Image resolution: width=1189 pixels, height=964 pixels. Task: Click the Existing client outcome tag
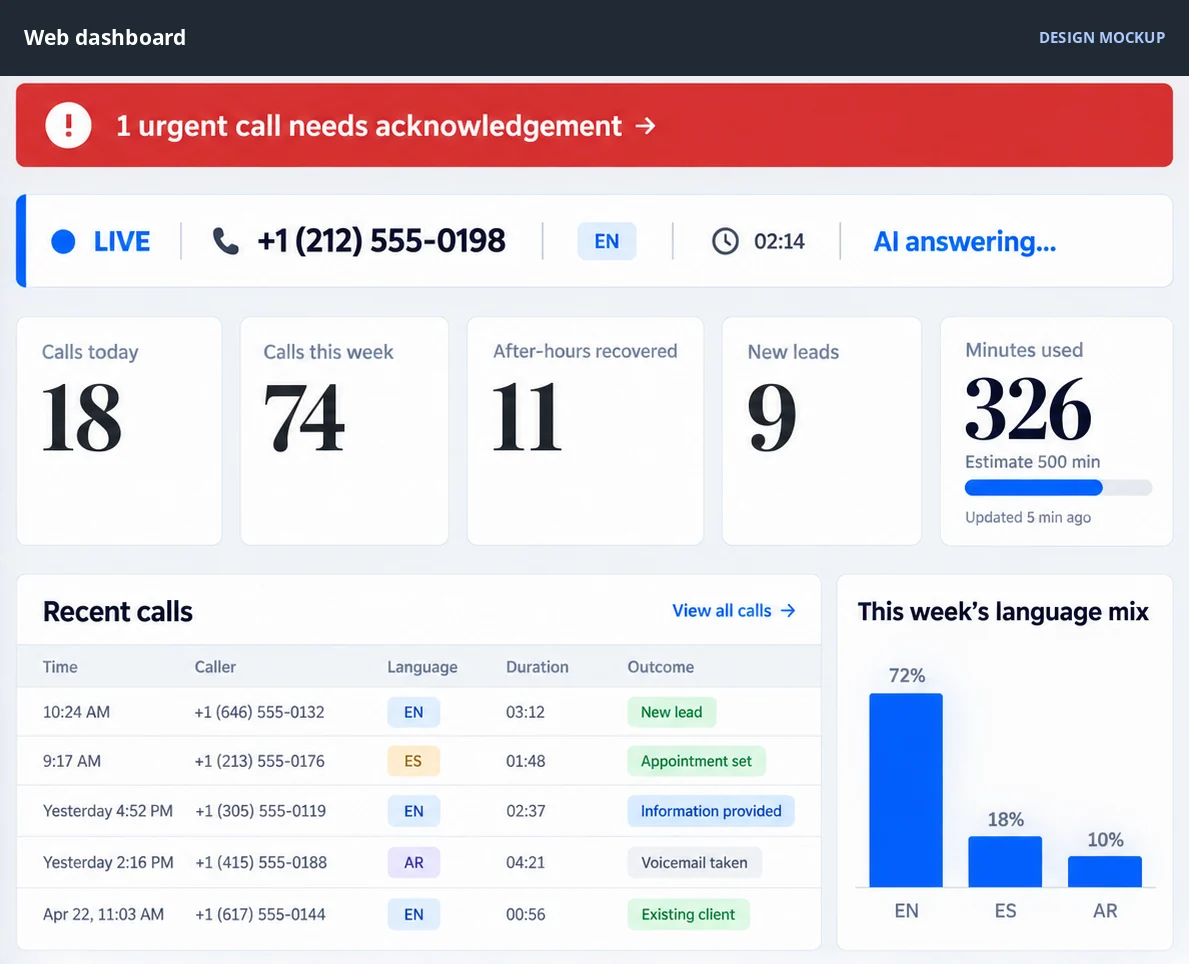688,914
